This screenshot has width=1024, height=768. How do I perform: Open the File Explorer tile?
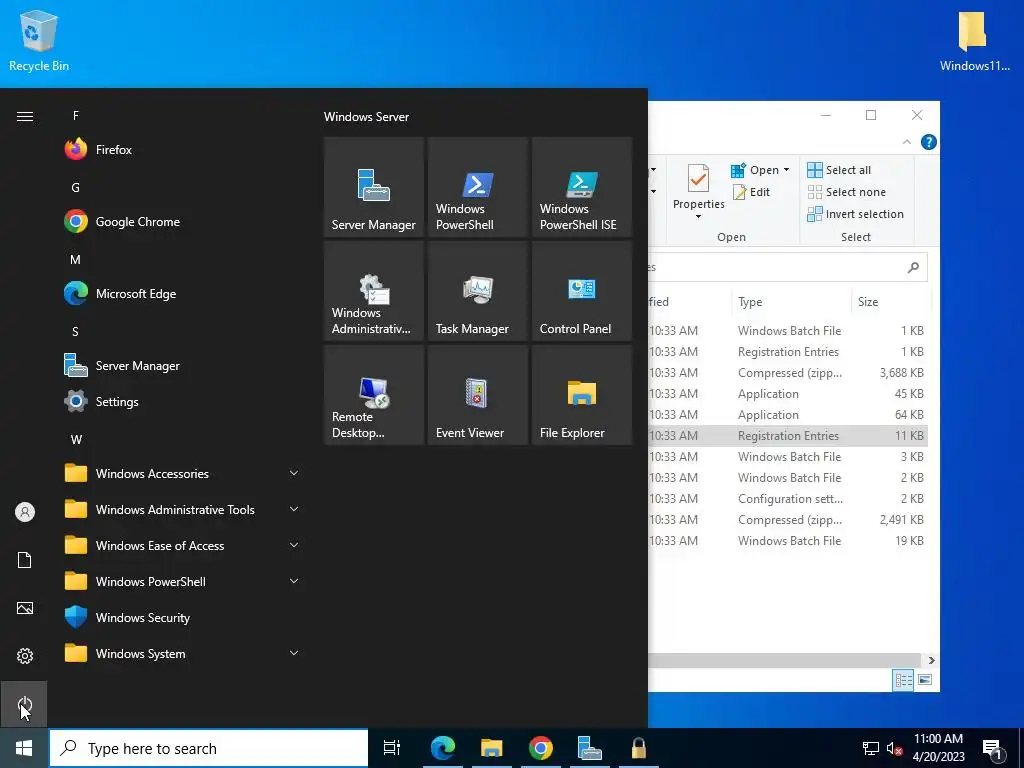582,395
